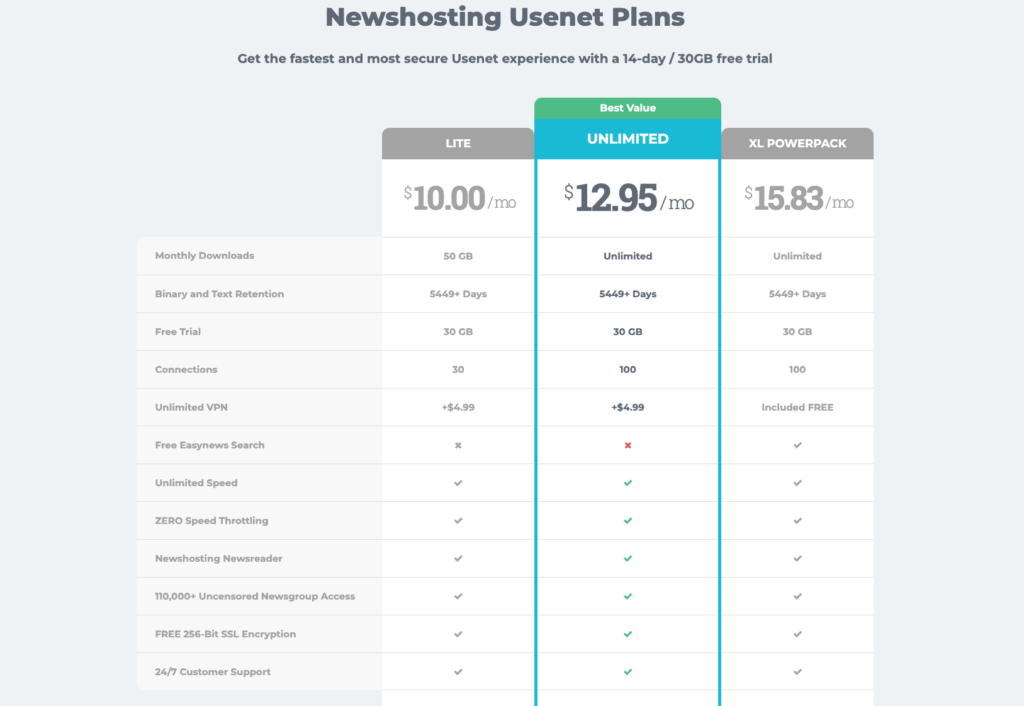The image size is (1024, 706).
Task: Click XL Powerpack checkmark for Free Easynews Search
Action: (797, 445)
